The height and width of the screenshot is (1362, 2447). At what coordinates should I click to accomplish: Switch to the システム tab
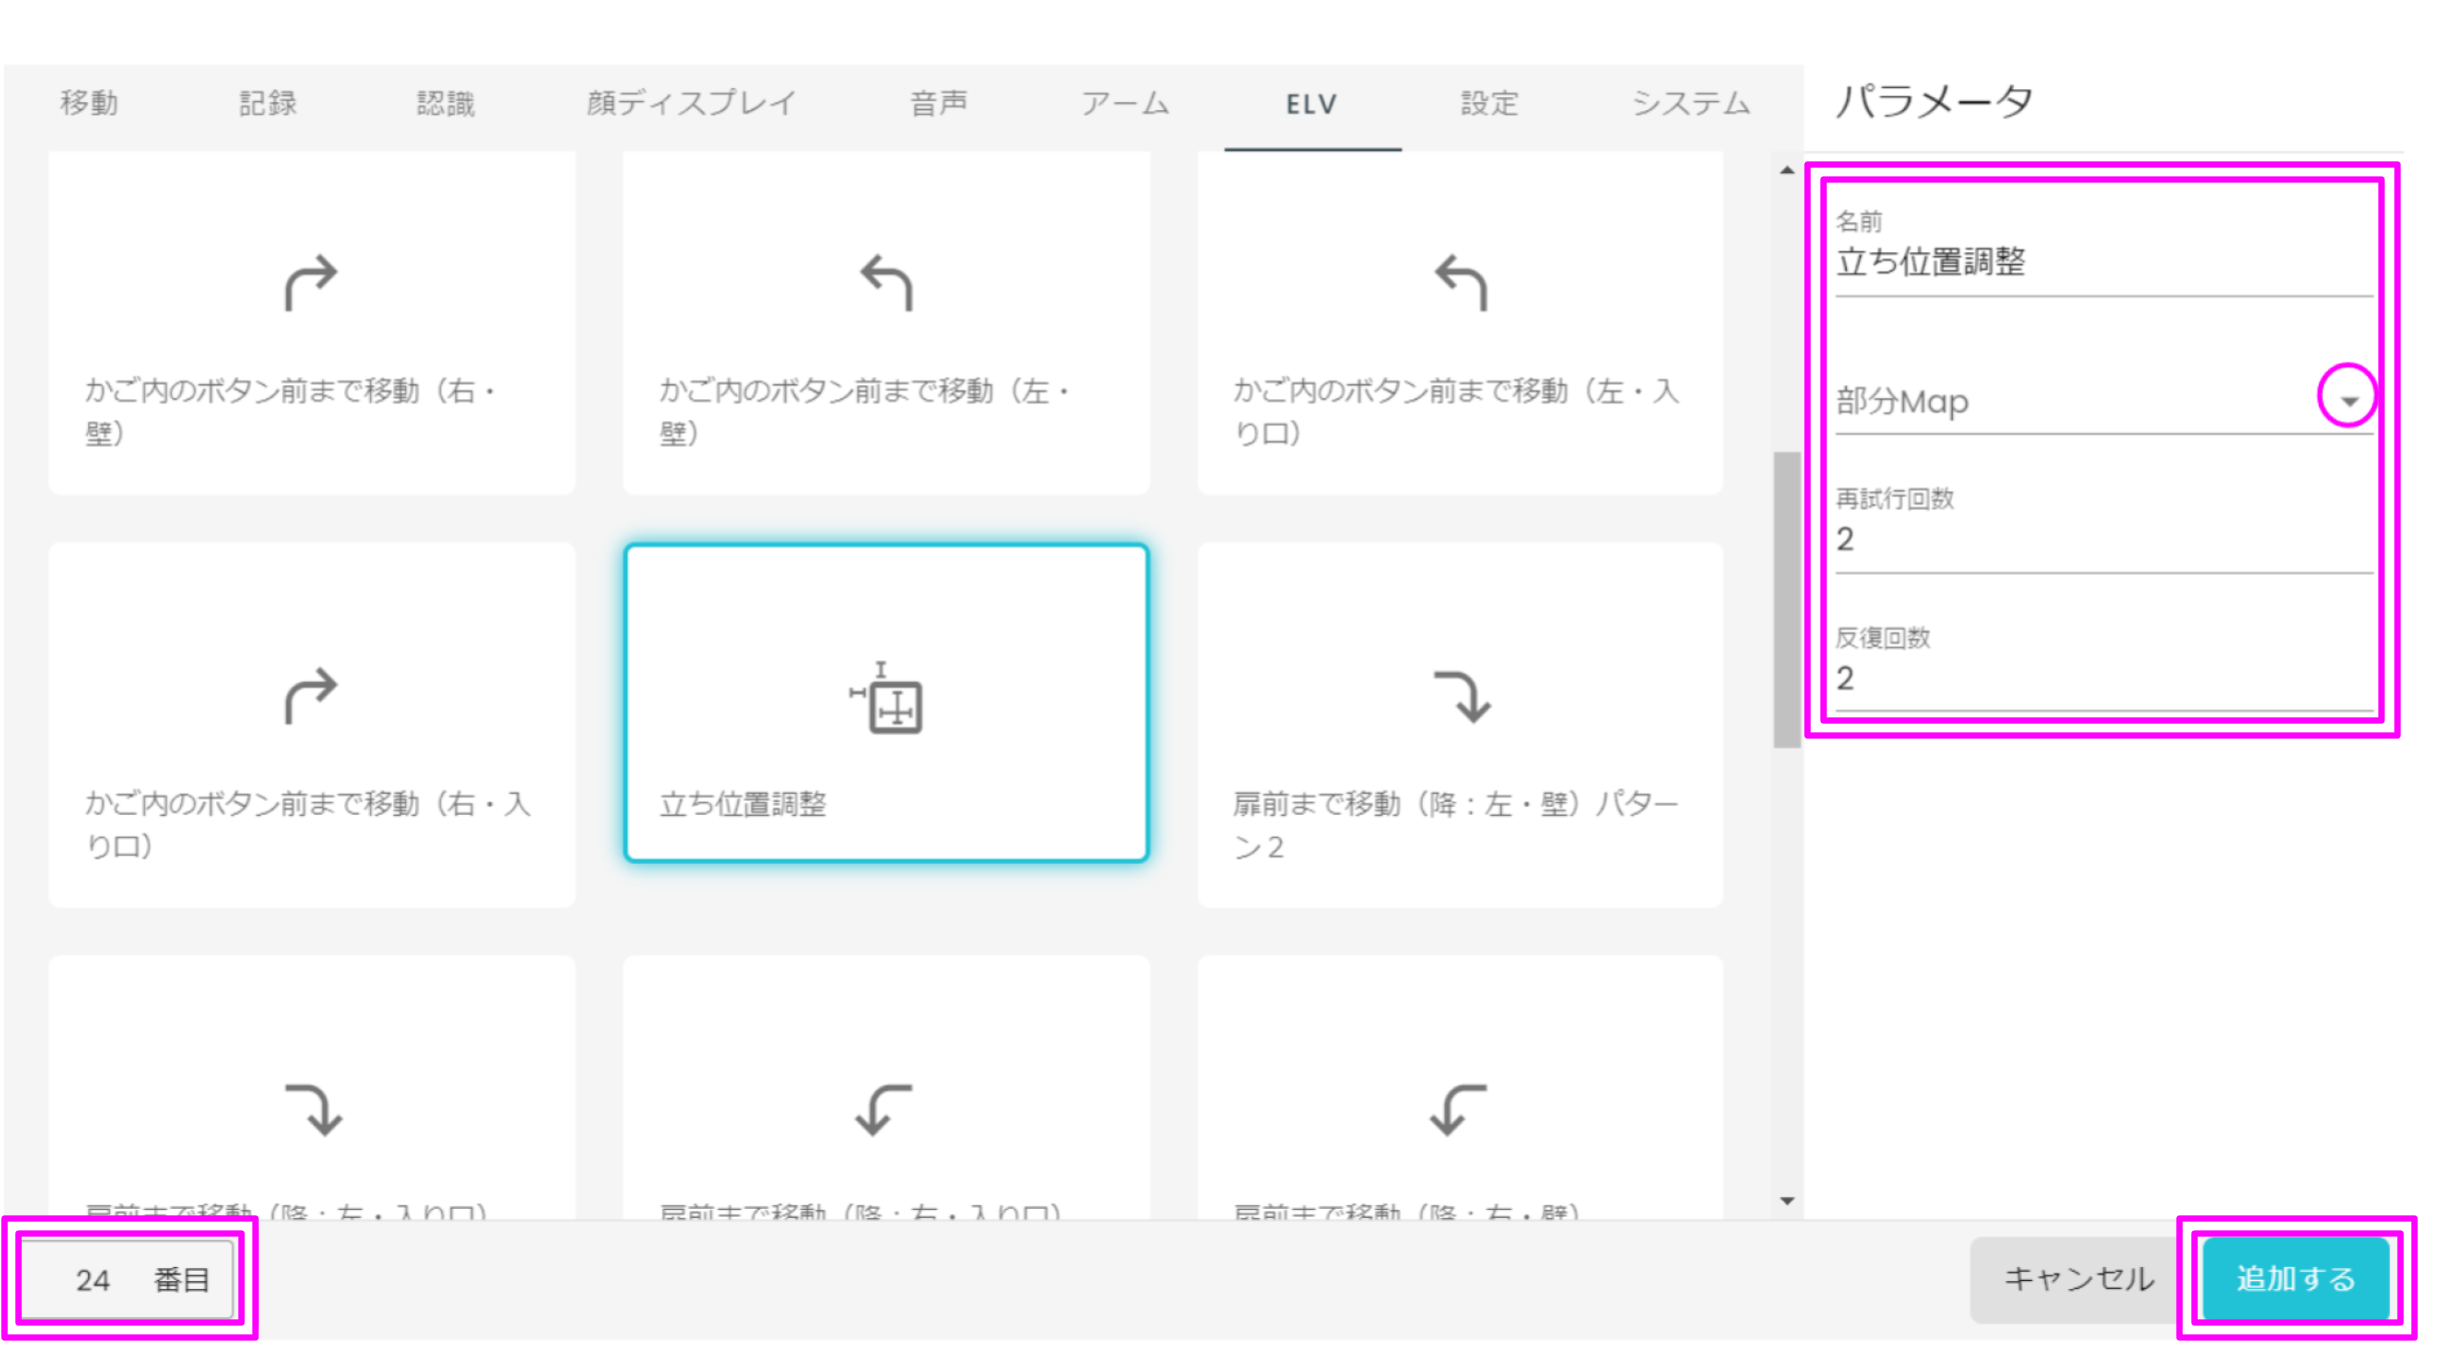click(x=1692, y=102)
